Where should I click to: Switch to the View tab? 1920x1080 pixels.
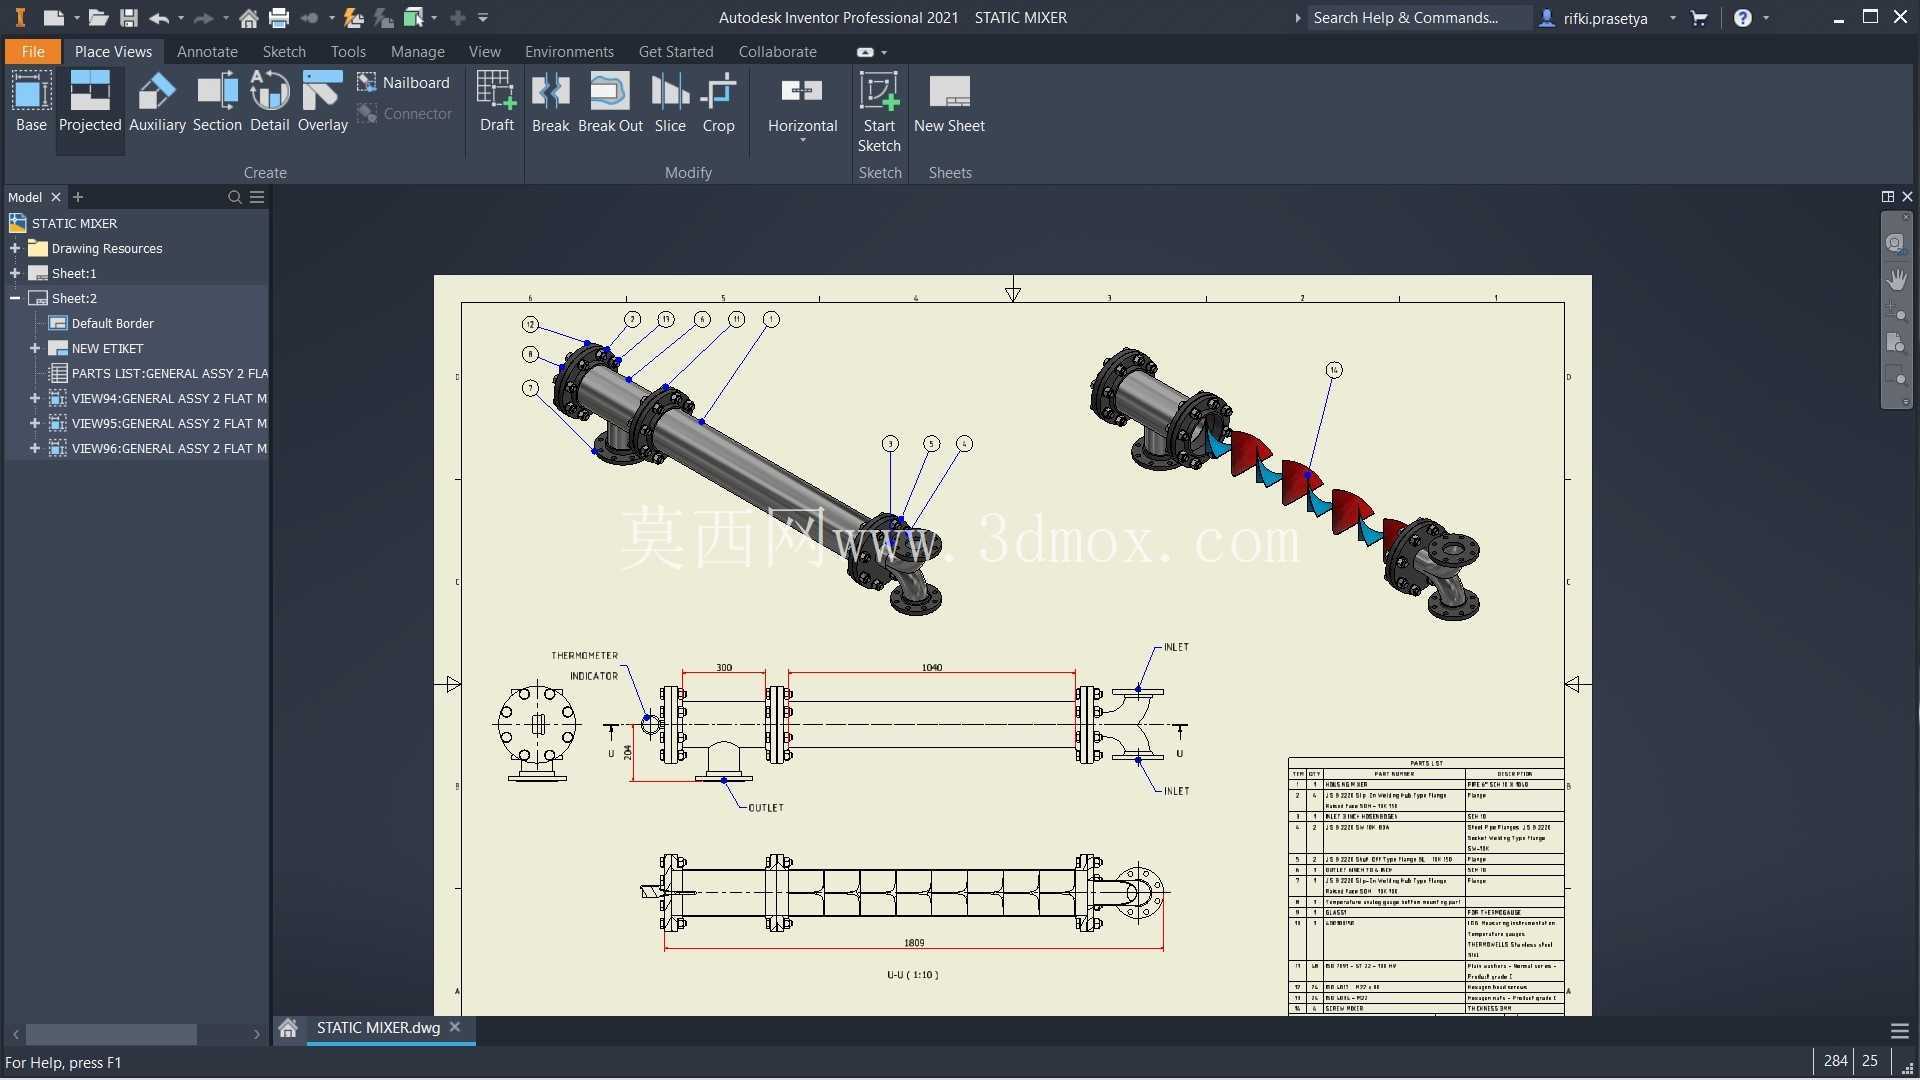click(x=484, y=51)
